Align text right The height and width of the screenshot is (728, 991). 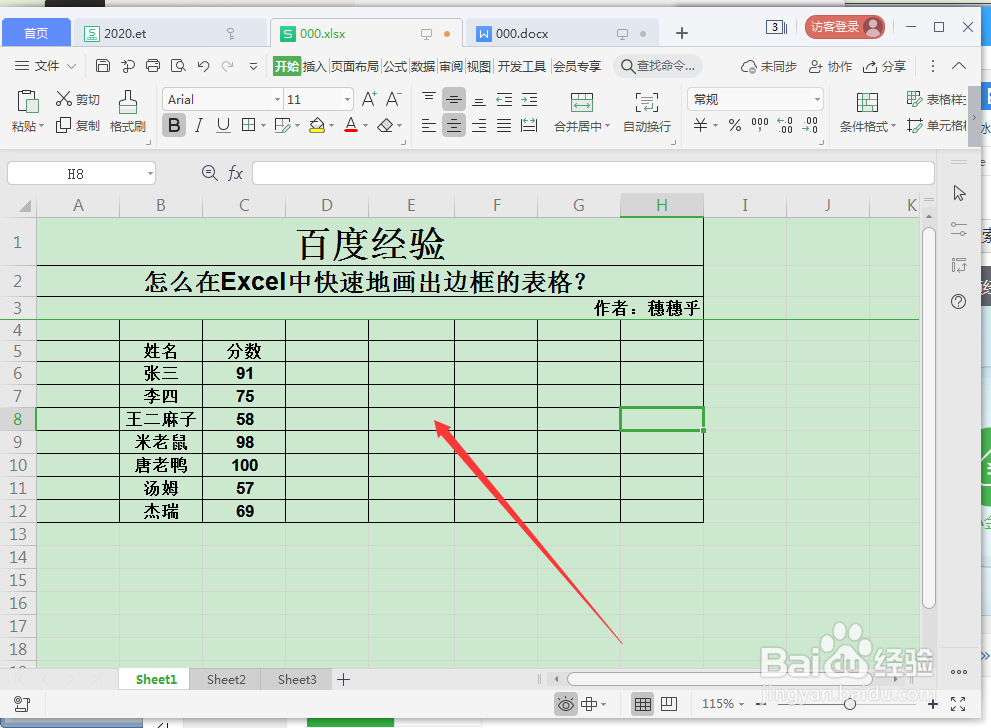[x=479, y=126]
